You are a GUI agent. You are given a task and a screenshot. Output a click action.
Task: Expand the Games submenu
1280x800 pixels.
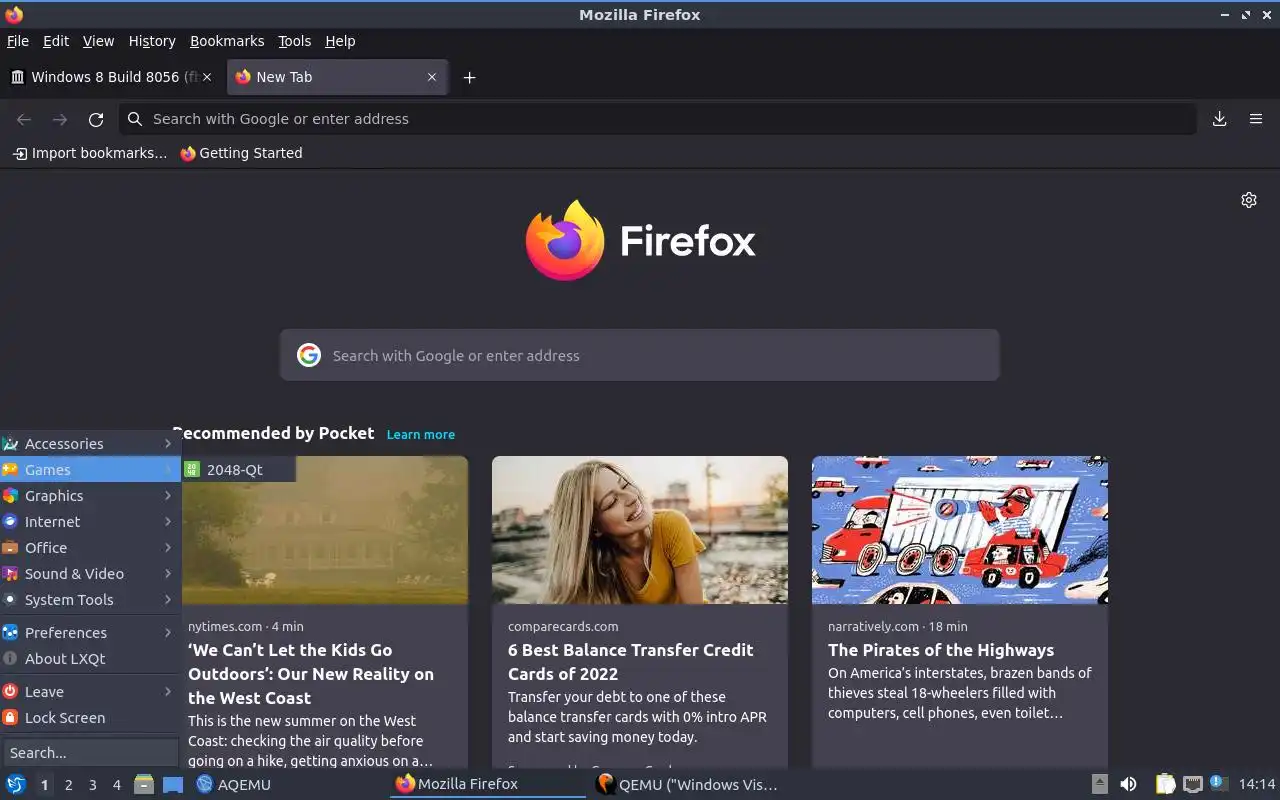coord(90,470)
